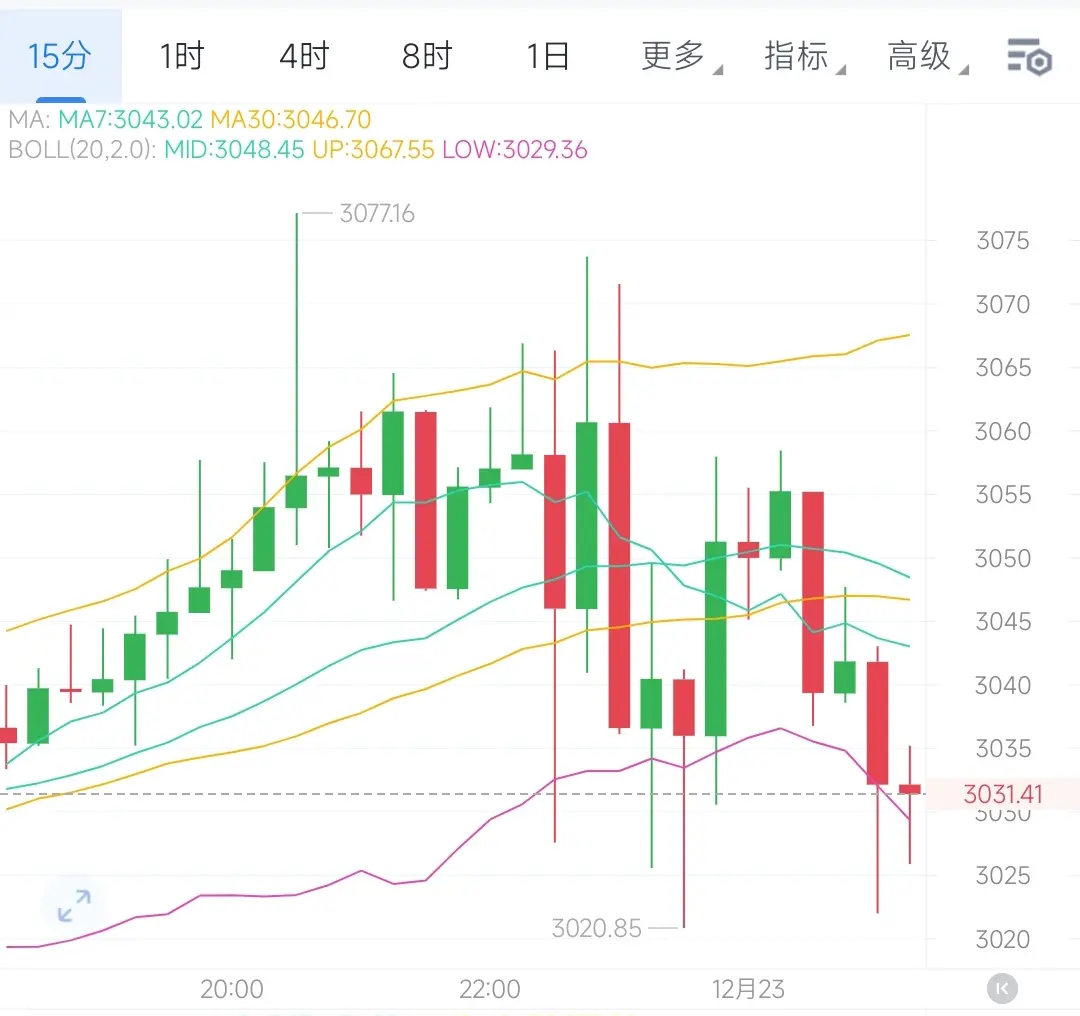Click the 3077.16 high price label
The width and height of the screenshot is (1080, 1016).
pos(377,214)
